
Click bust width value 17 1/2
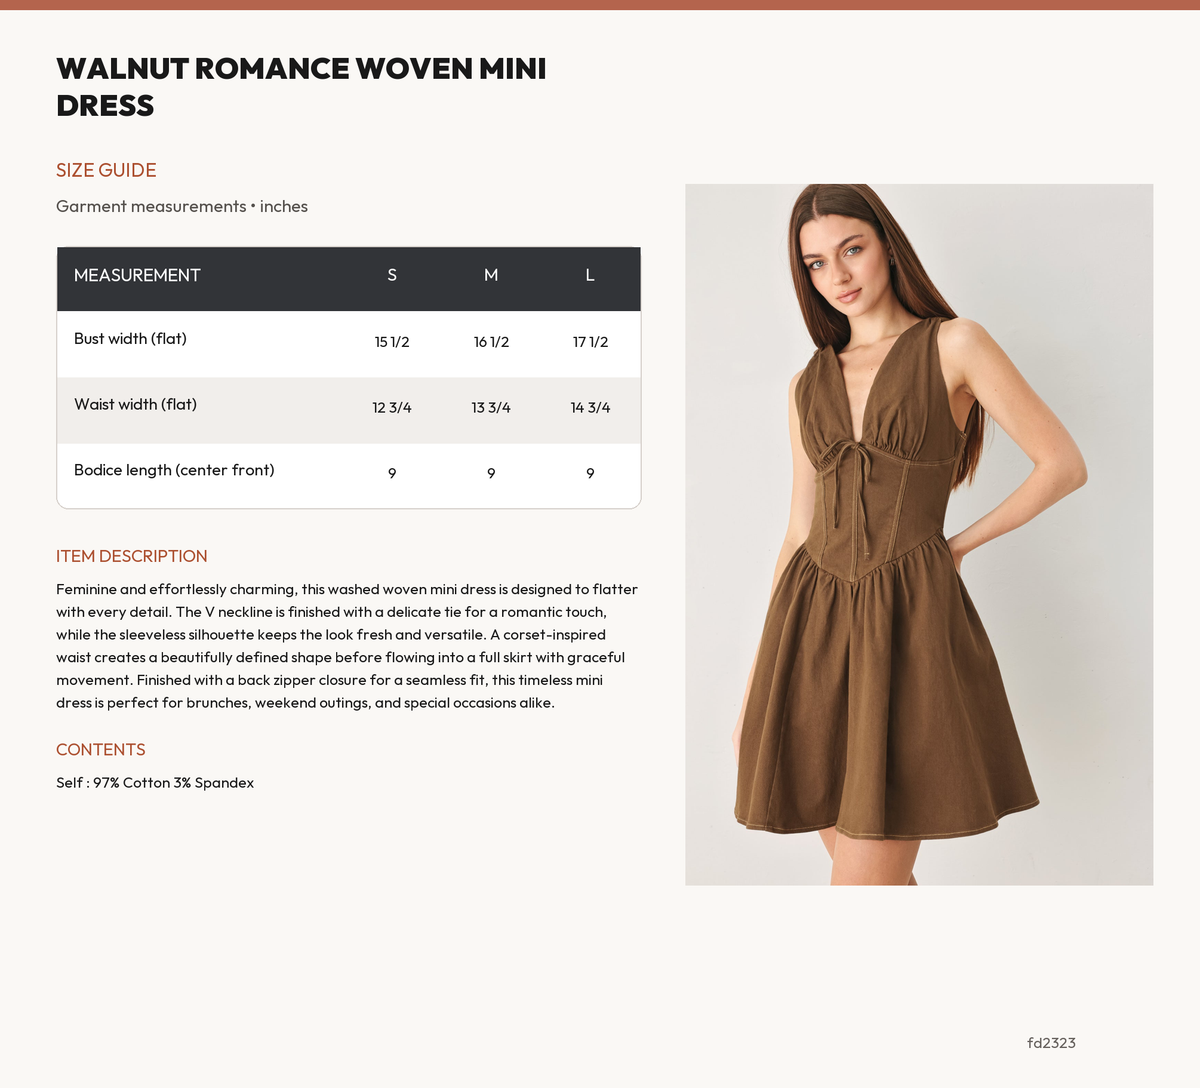click(x=590, y=342)
